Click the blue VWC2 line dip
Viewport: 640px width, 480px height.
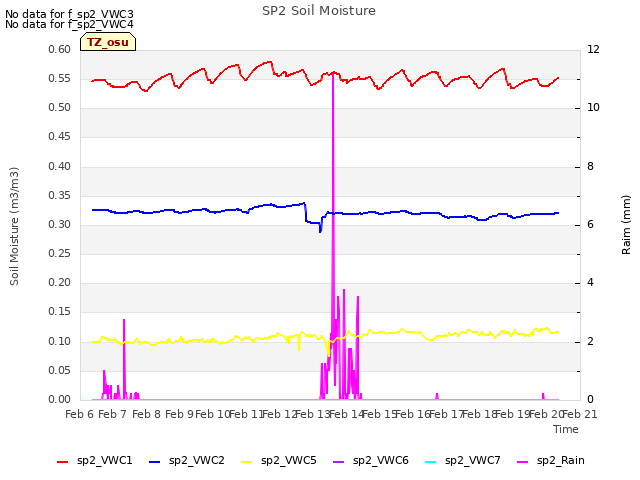(x=320, y=231)
